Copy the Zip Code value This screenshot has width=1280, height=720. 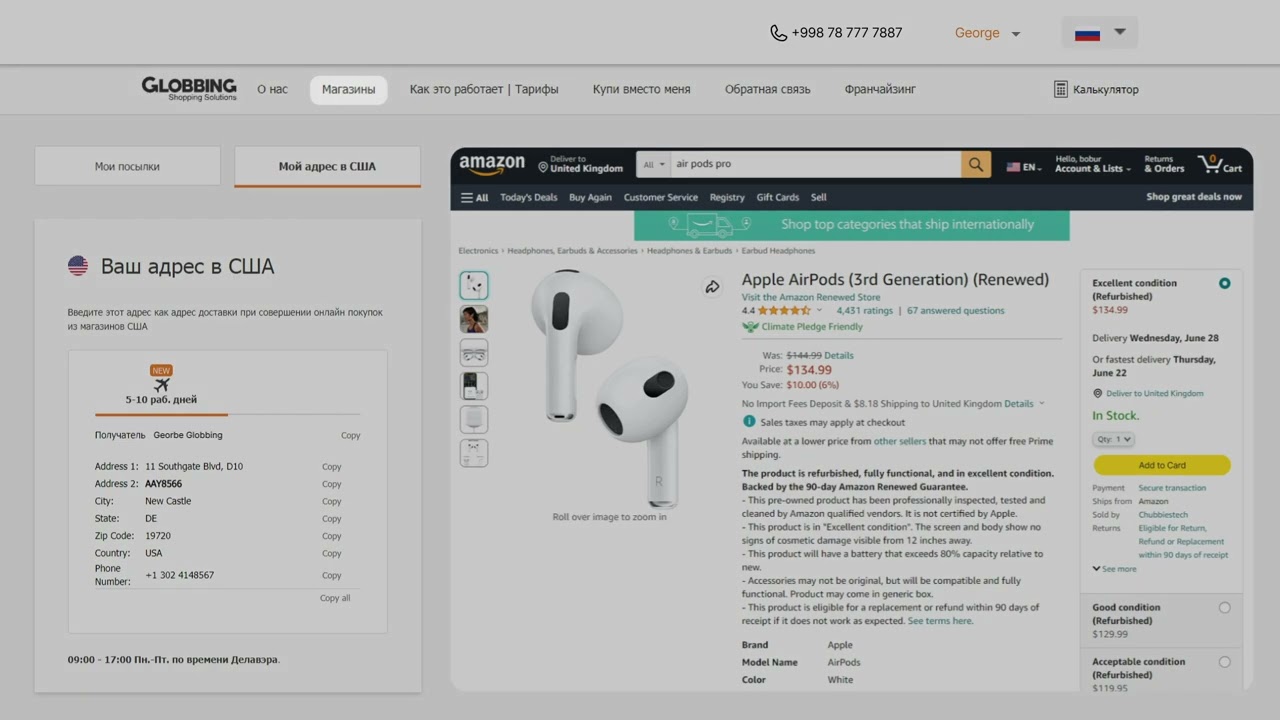click(332, 537)
